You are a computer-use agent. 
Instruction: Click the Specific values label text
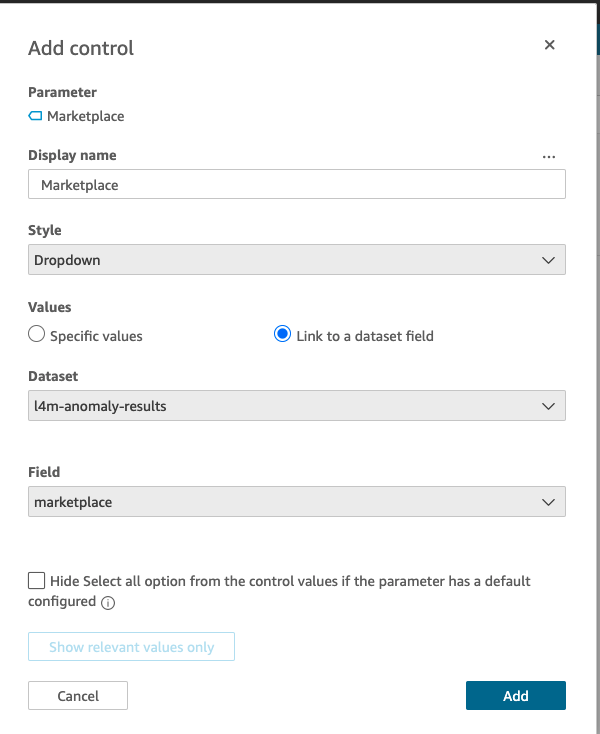pos(96,336)
